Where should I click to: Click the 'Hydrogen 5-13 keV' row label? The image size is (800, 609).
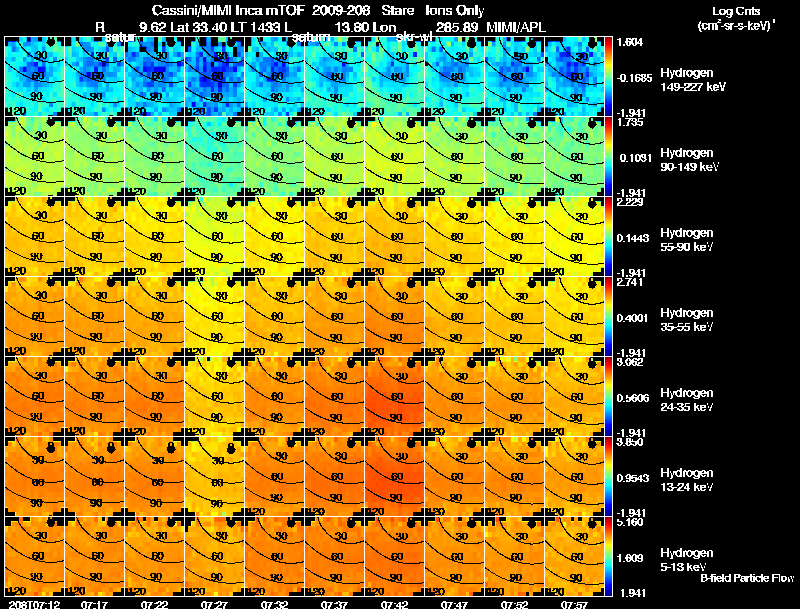coord(687,560)
